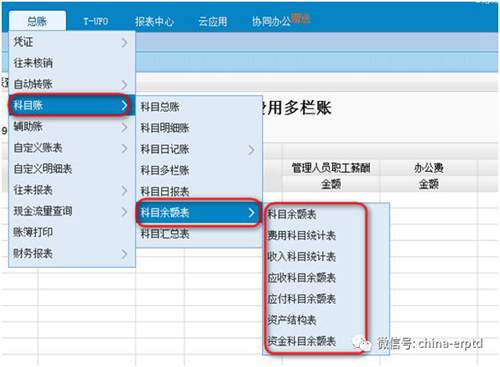
Task: Open the 总账 tab
Action: [x=37, y=21]
